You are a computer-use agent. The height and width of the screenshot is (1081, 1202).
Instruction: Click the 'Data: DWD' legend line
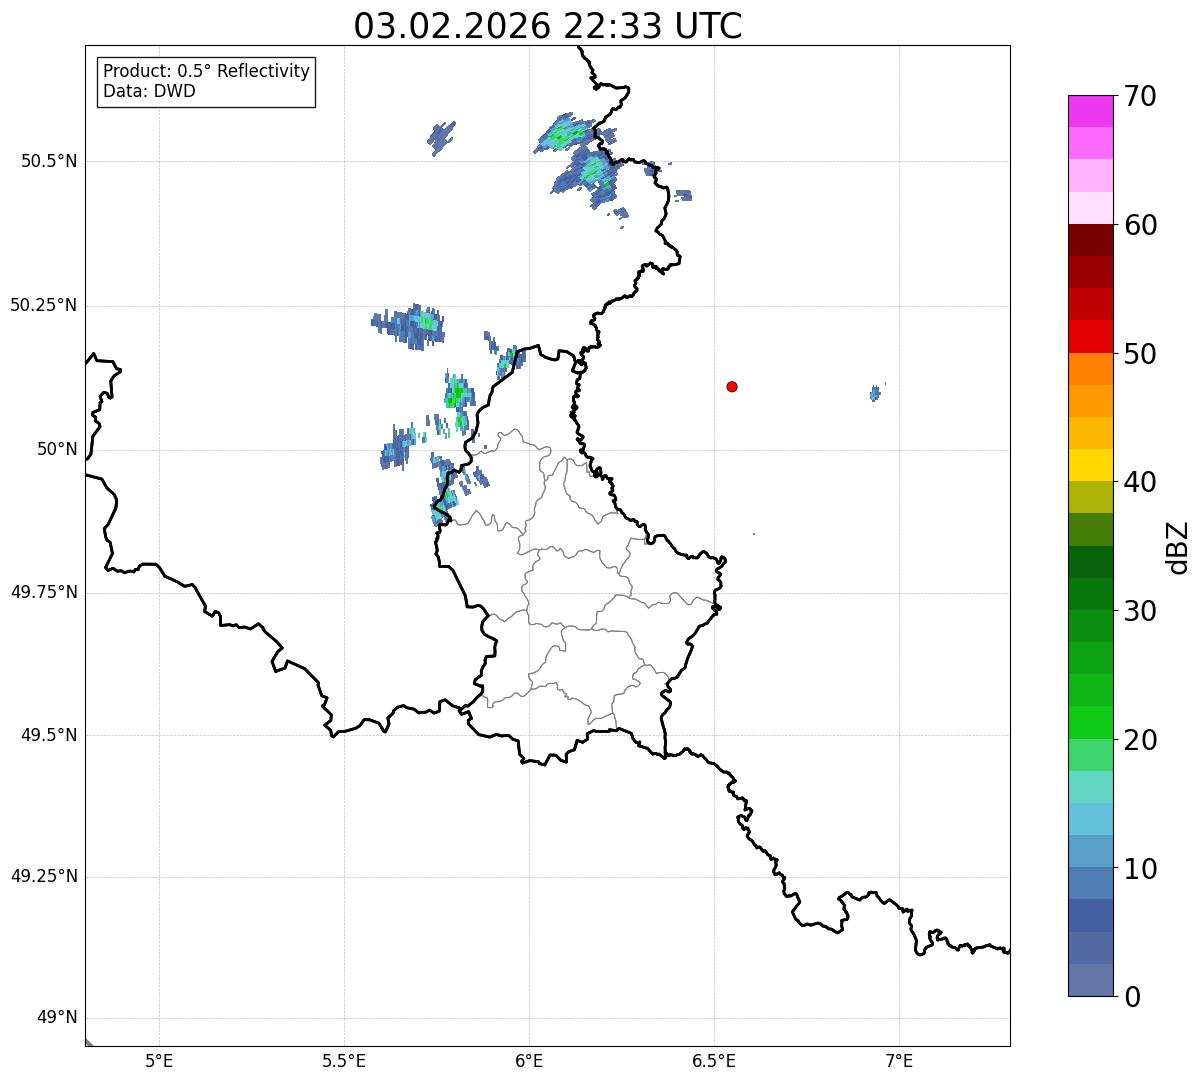tap(149, 92)
